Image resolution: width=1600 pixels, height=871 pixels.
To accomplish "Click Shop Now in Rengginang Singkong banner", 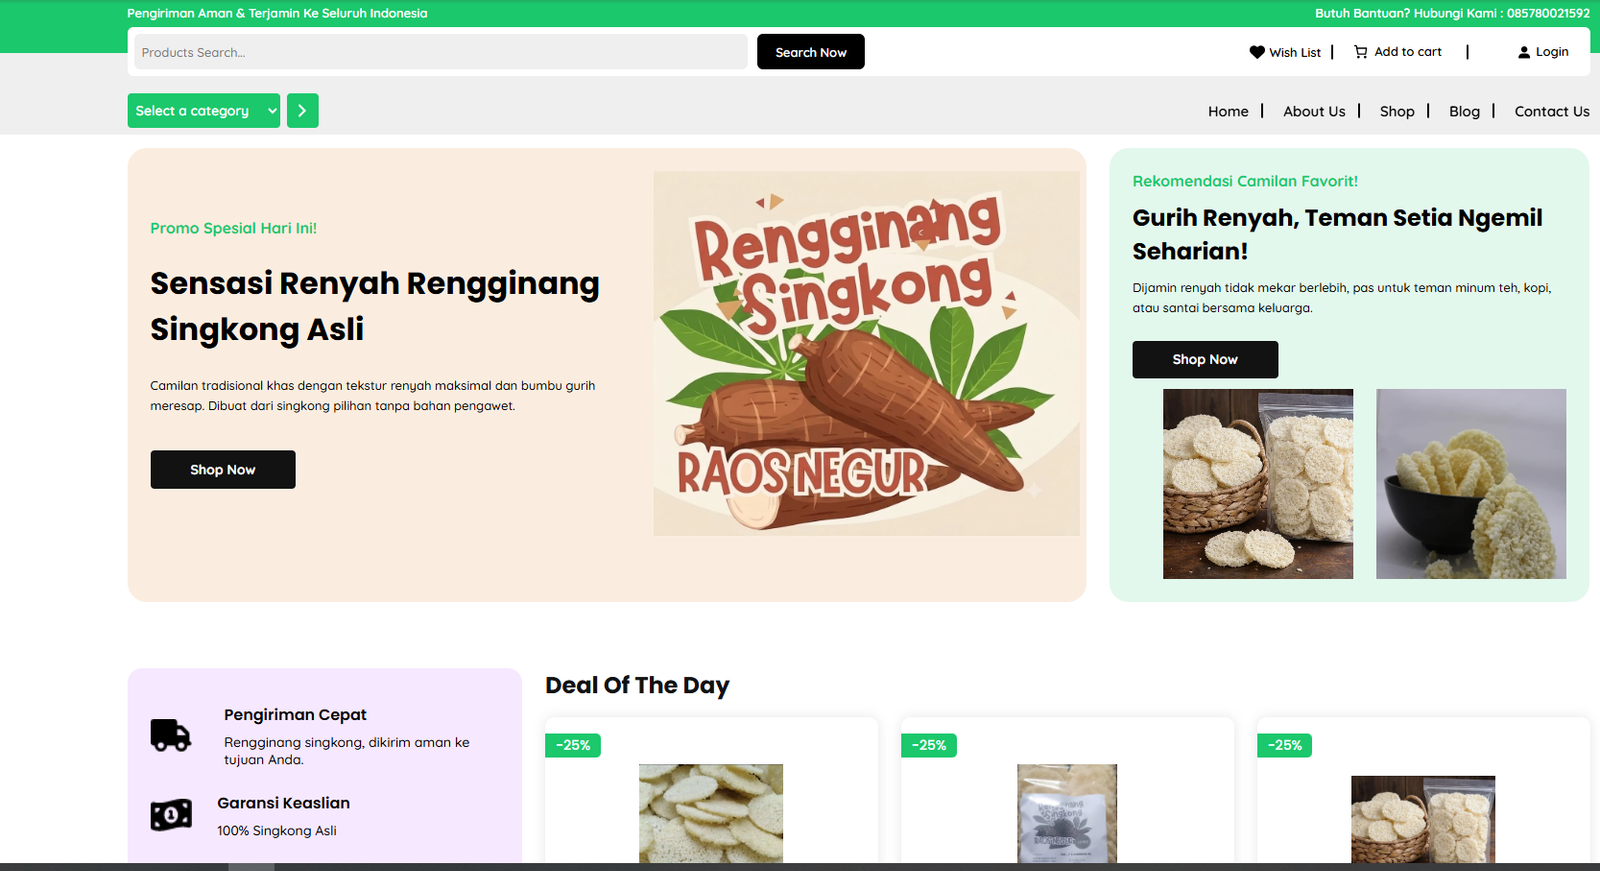I will pyautogui.click(x=223, y=469).
